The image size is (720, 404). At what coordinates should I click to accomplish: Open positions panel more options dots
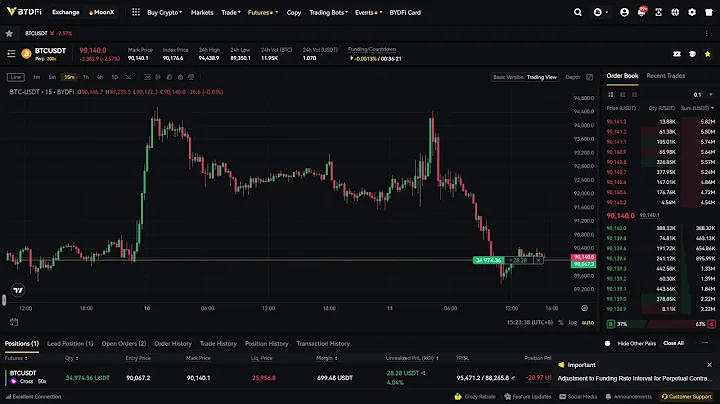pyautogui.click(x=705, y=343)
